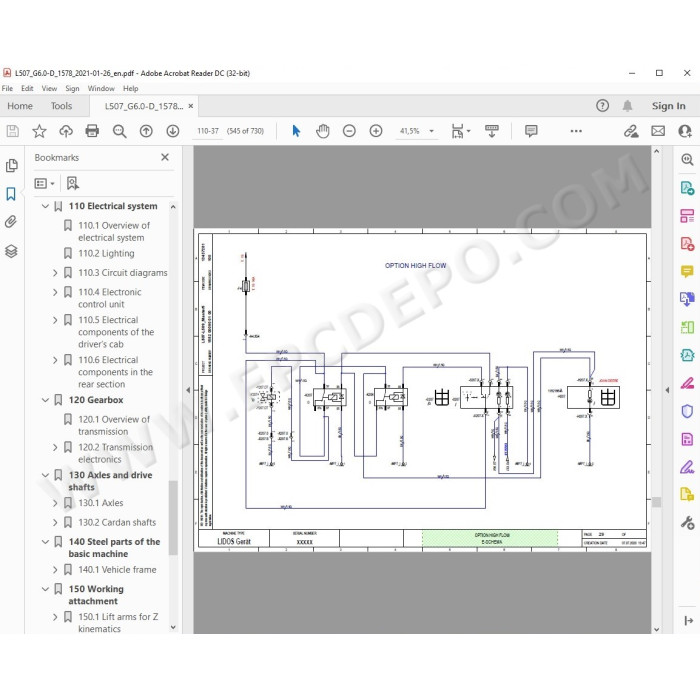
Task: Open notifications bell
Action: tap(627, 106)
